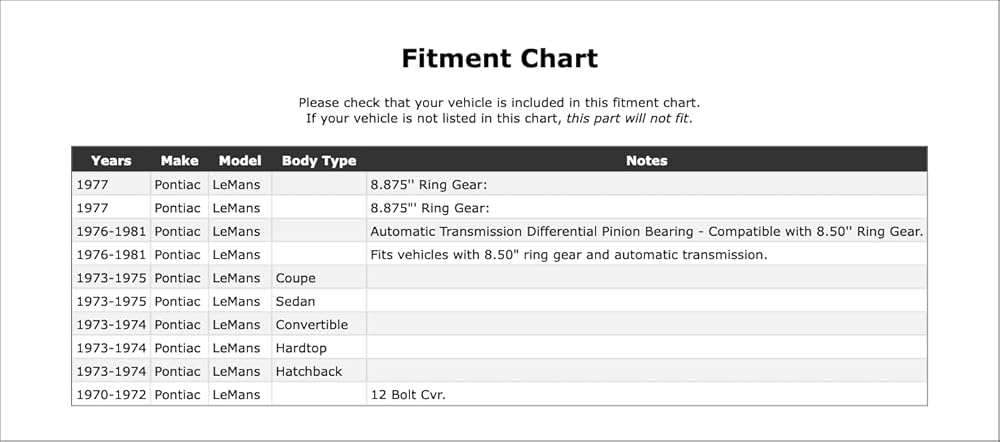
Task: Select the Hatchback body type cell
Action: pos(319,371)
